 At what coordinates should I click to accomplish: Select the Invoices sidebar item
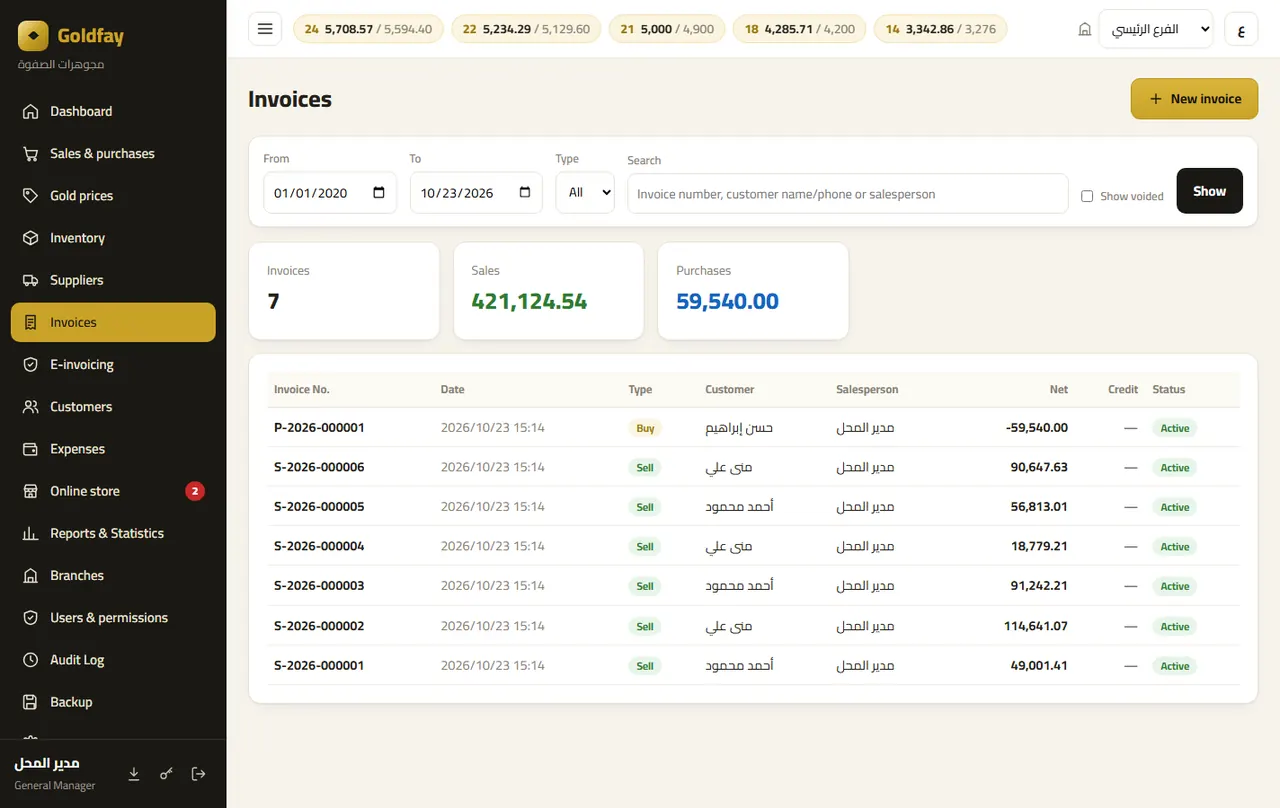point(113,322)
